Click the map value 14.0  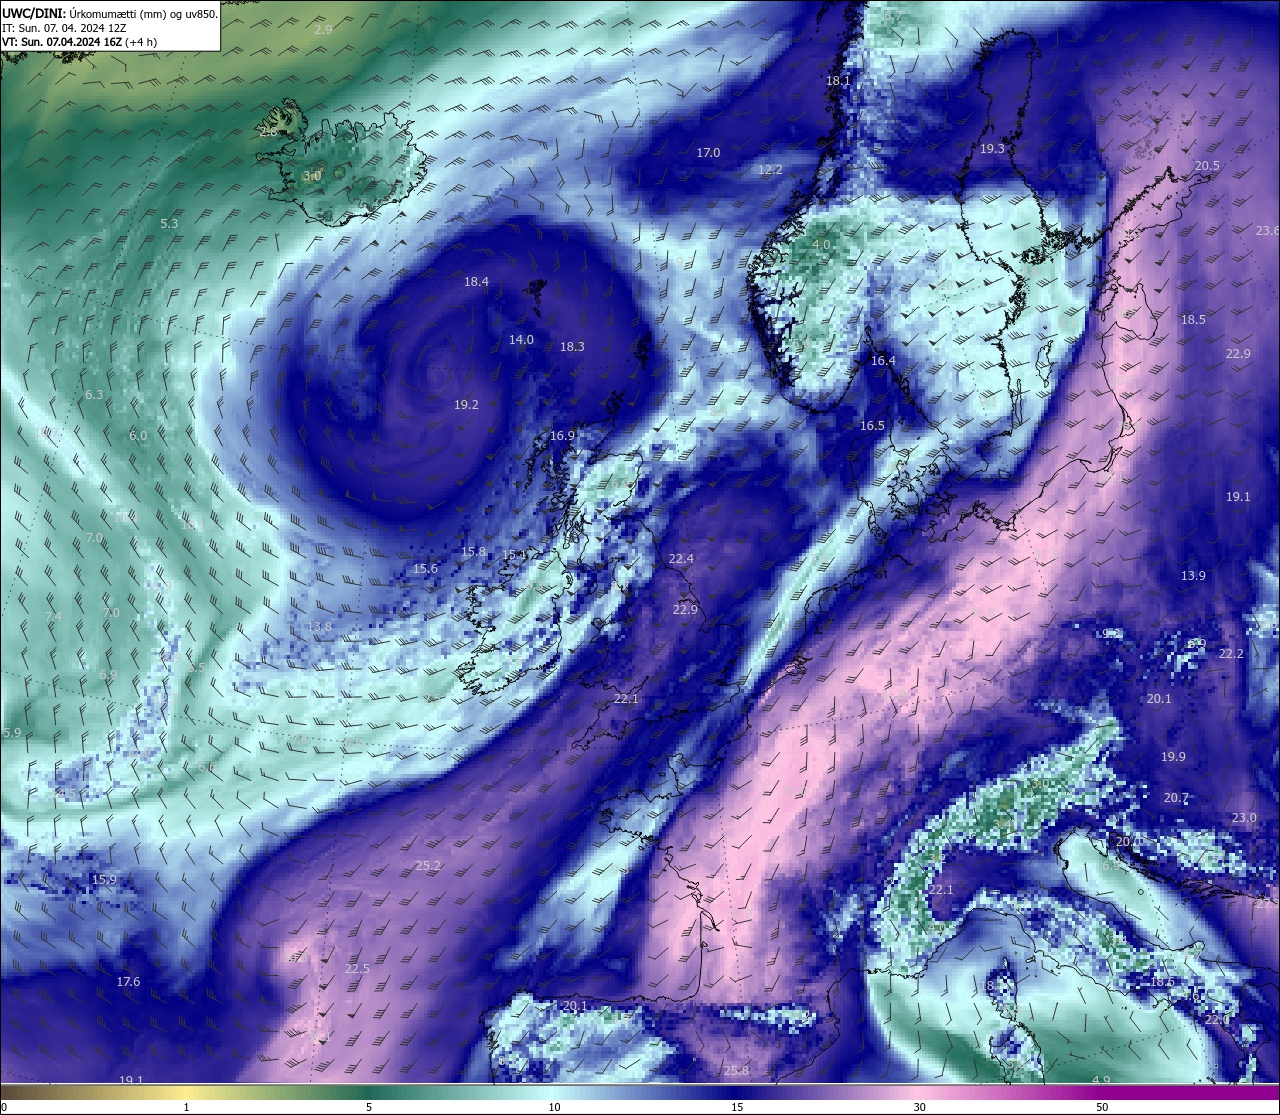pos(521,340)
